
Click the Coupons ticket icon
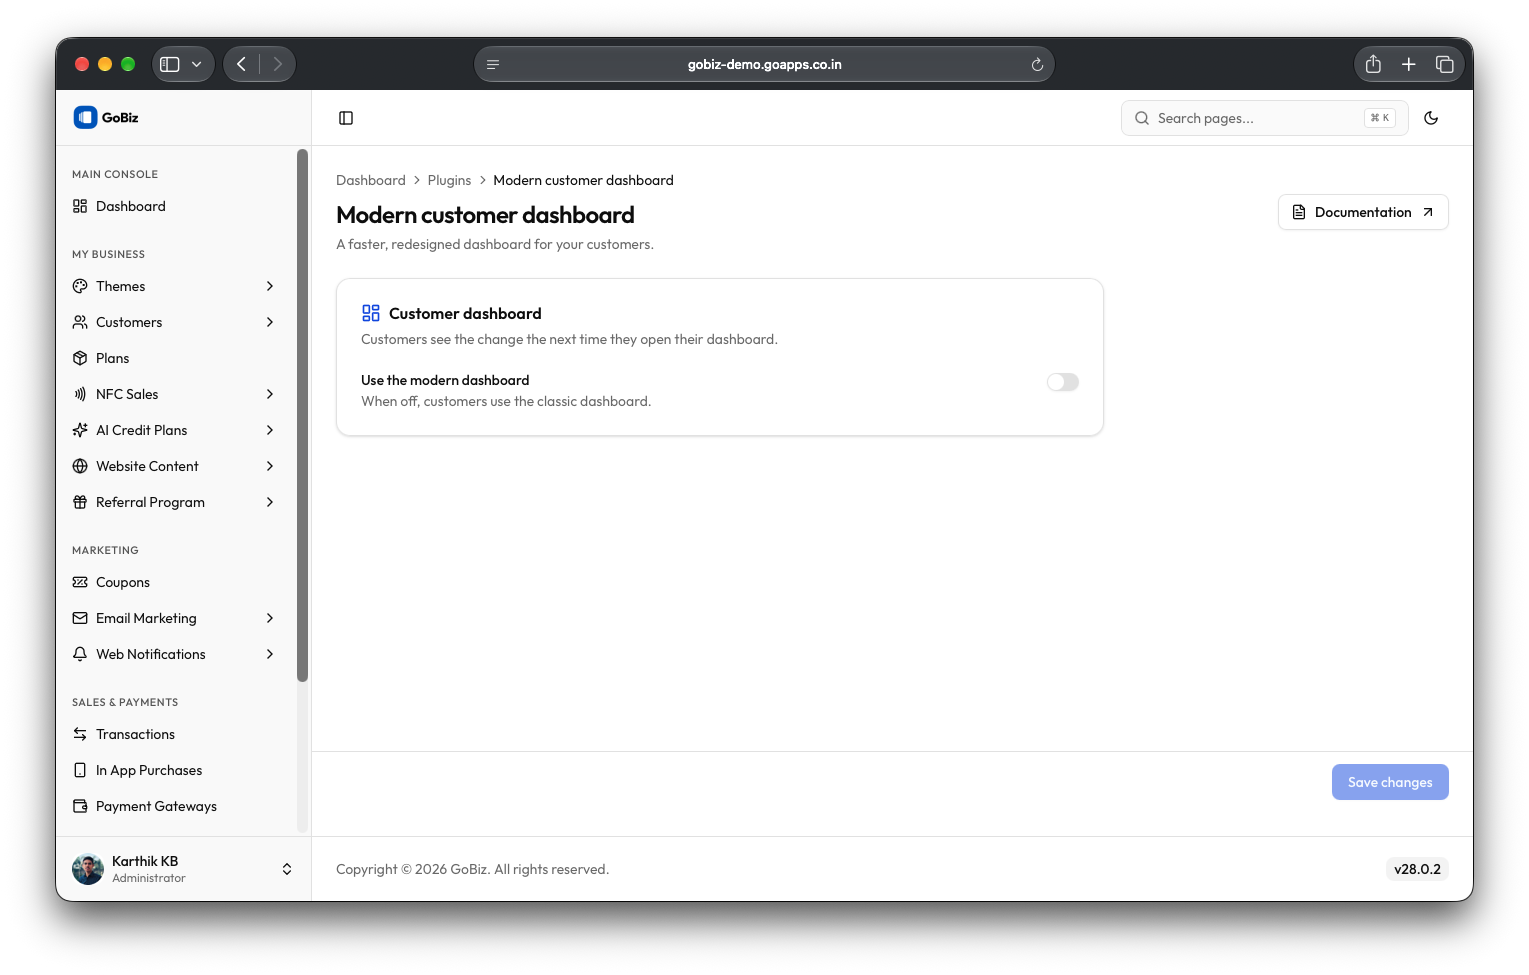pyautogui.click(x=80, y=582)
